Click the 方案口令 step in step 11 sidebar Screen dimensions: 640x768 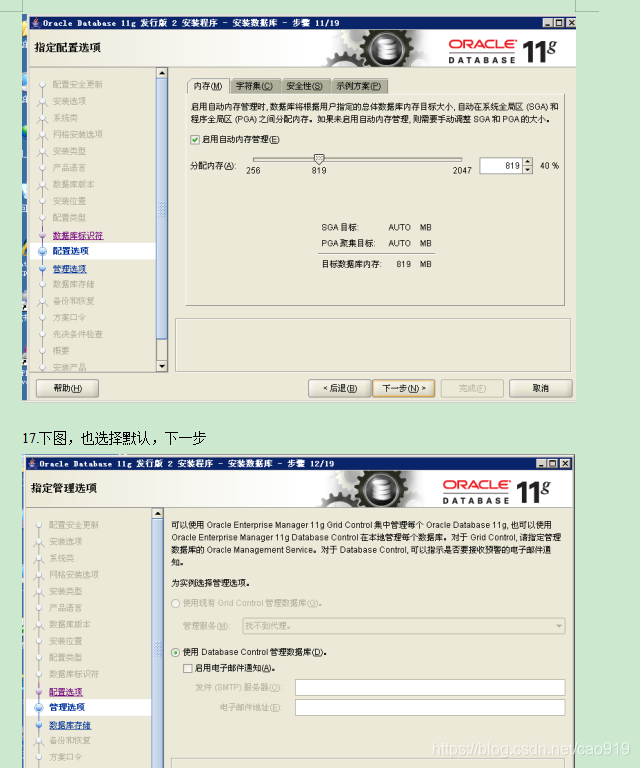coord(69,317)
